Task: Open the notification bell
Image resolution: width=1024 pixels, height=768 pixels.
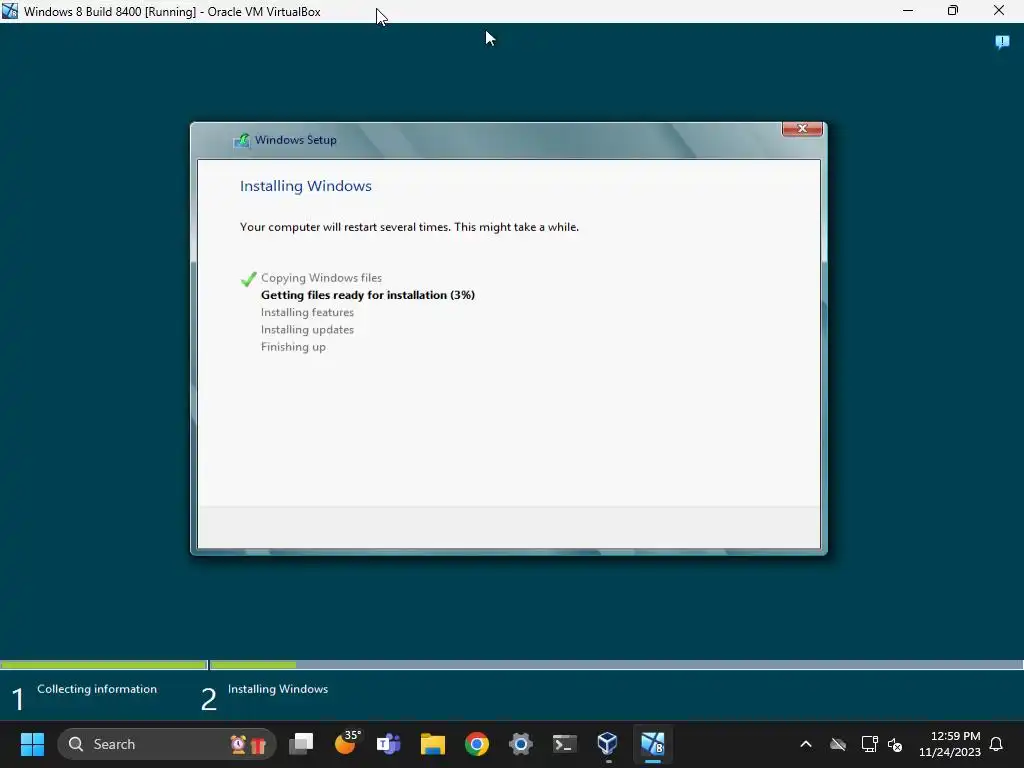Action: point(996,744)
